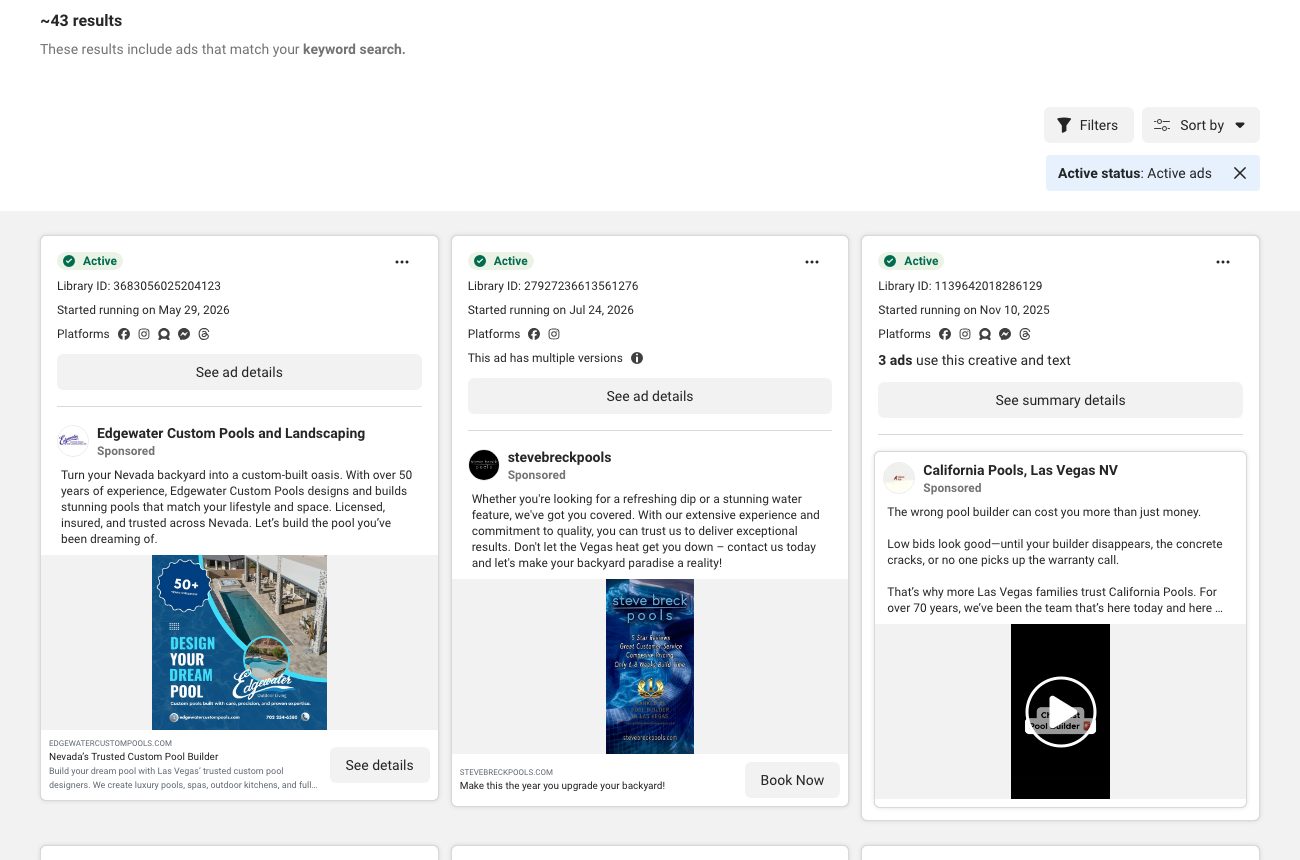
Task: Click See ad details for Edgewater ad
Action: coord(239,372)
